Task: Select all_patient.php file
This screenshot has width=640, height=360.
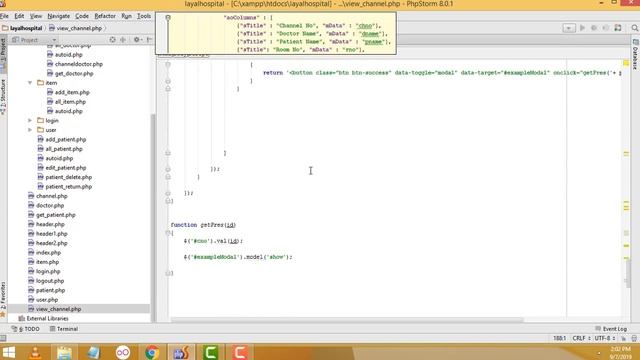Action: point(60,149)
